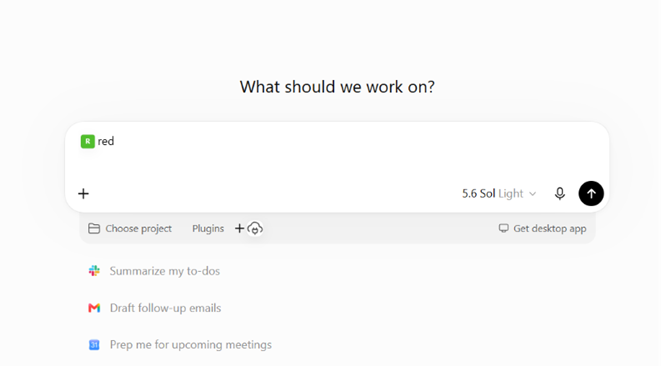This screenshot has height=366, width=661.
Task: Open the attachment plus icon in the composer
Action: [x=83, y=194]
